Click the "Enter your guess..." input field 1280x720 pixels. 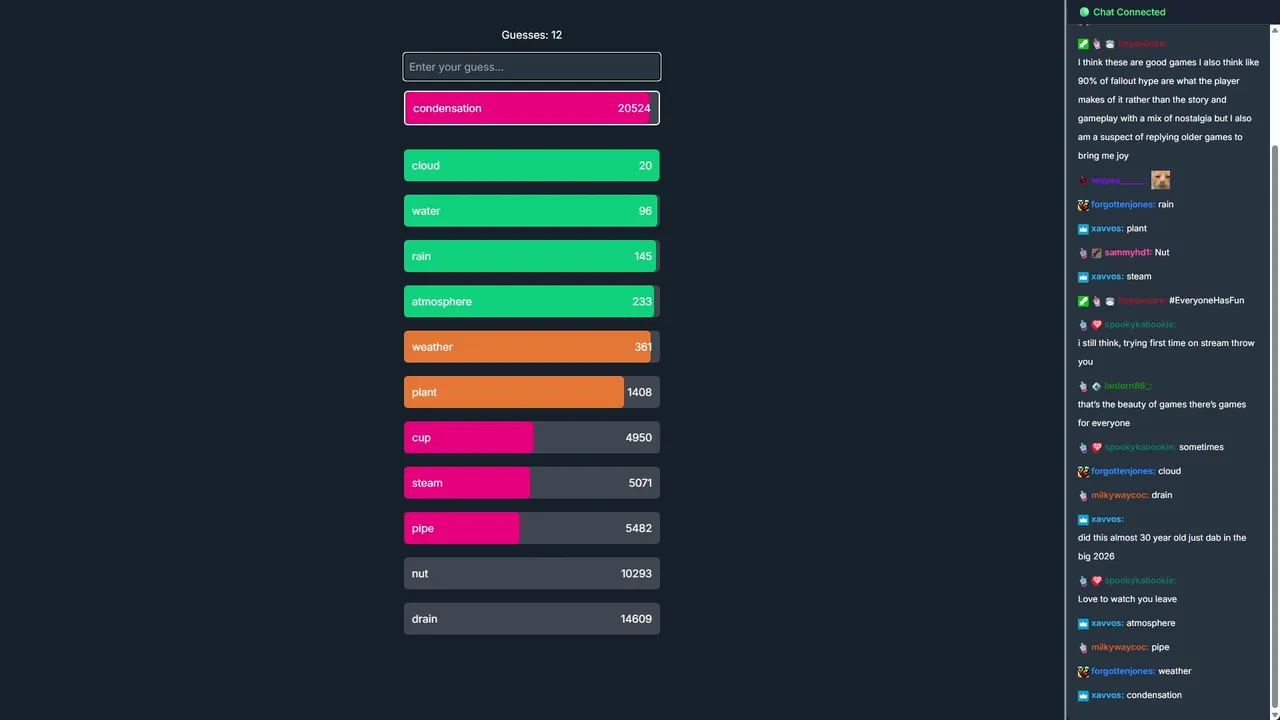click(x=531, y=67)
